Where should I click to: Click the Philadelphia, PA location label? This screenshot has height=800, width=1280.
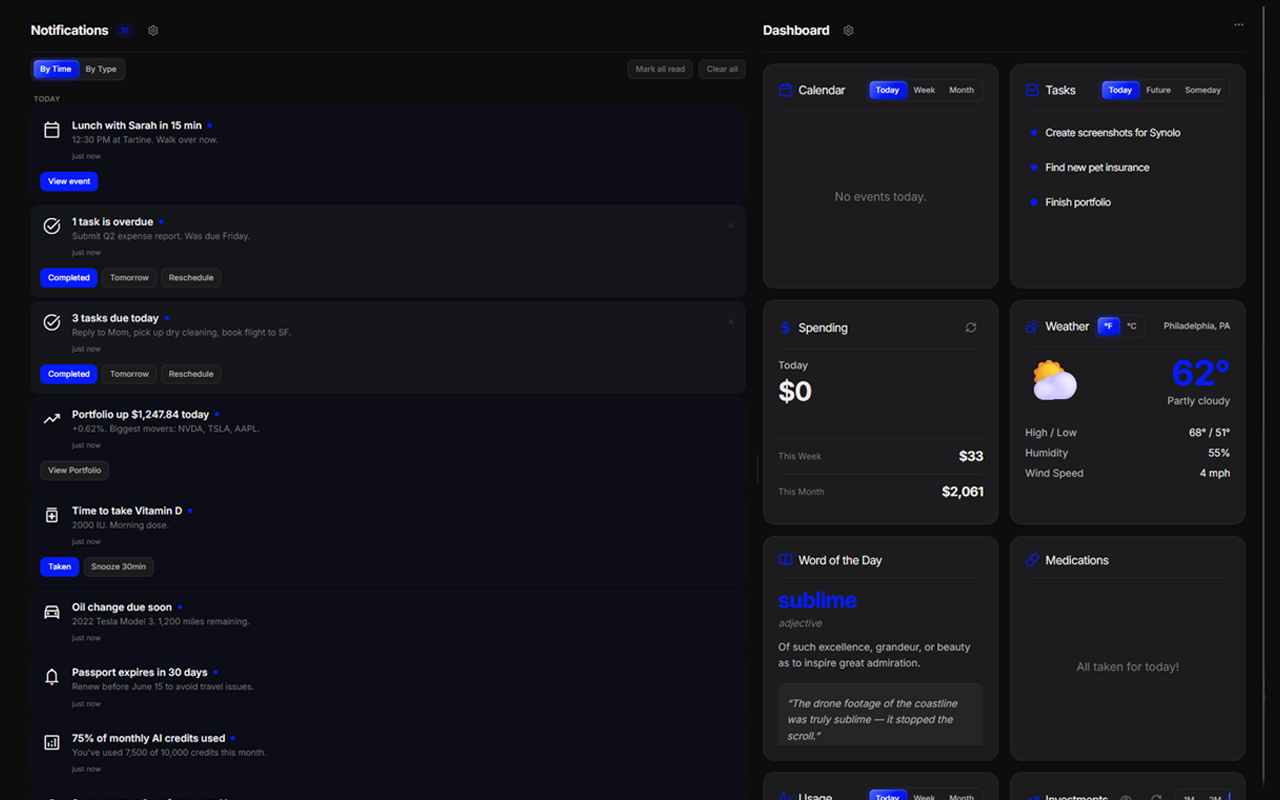click(x=1196, y=326)
